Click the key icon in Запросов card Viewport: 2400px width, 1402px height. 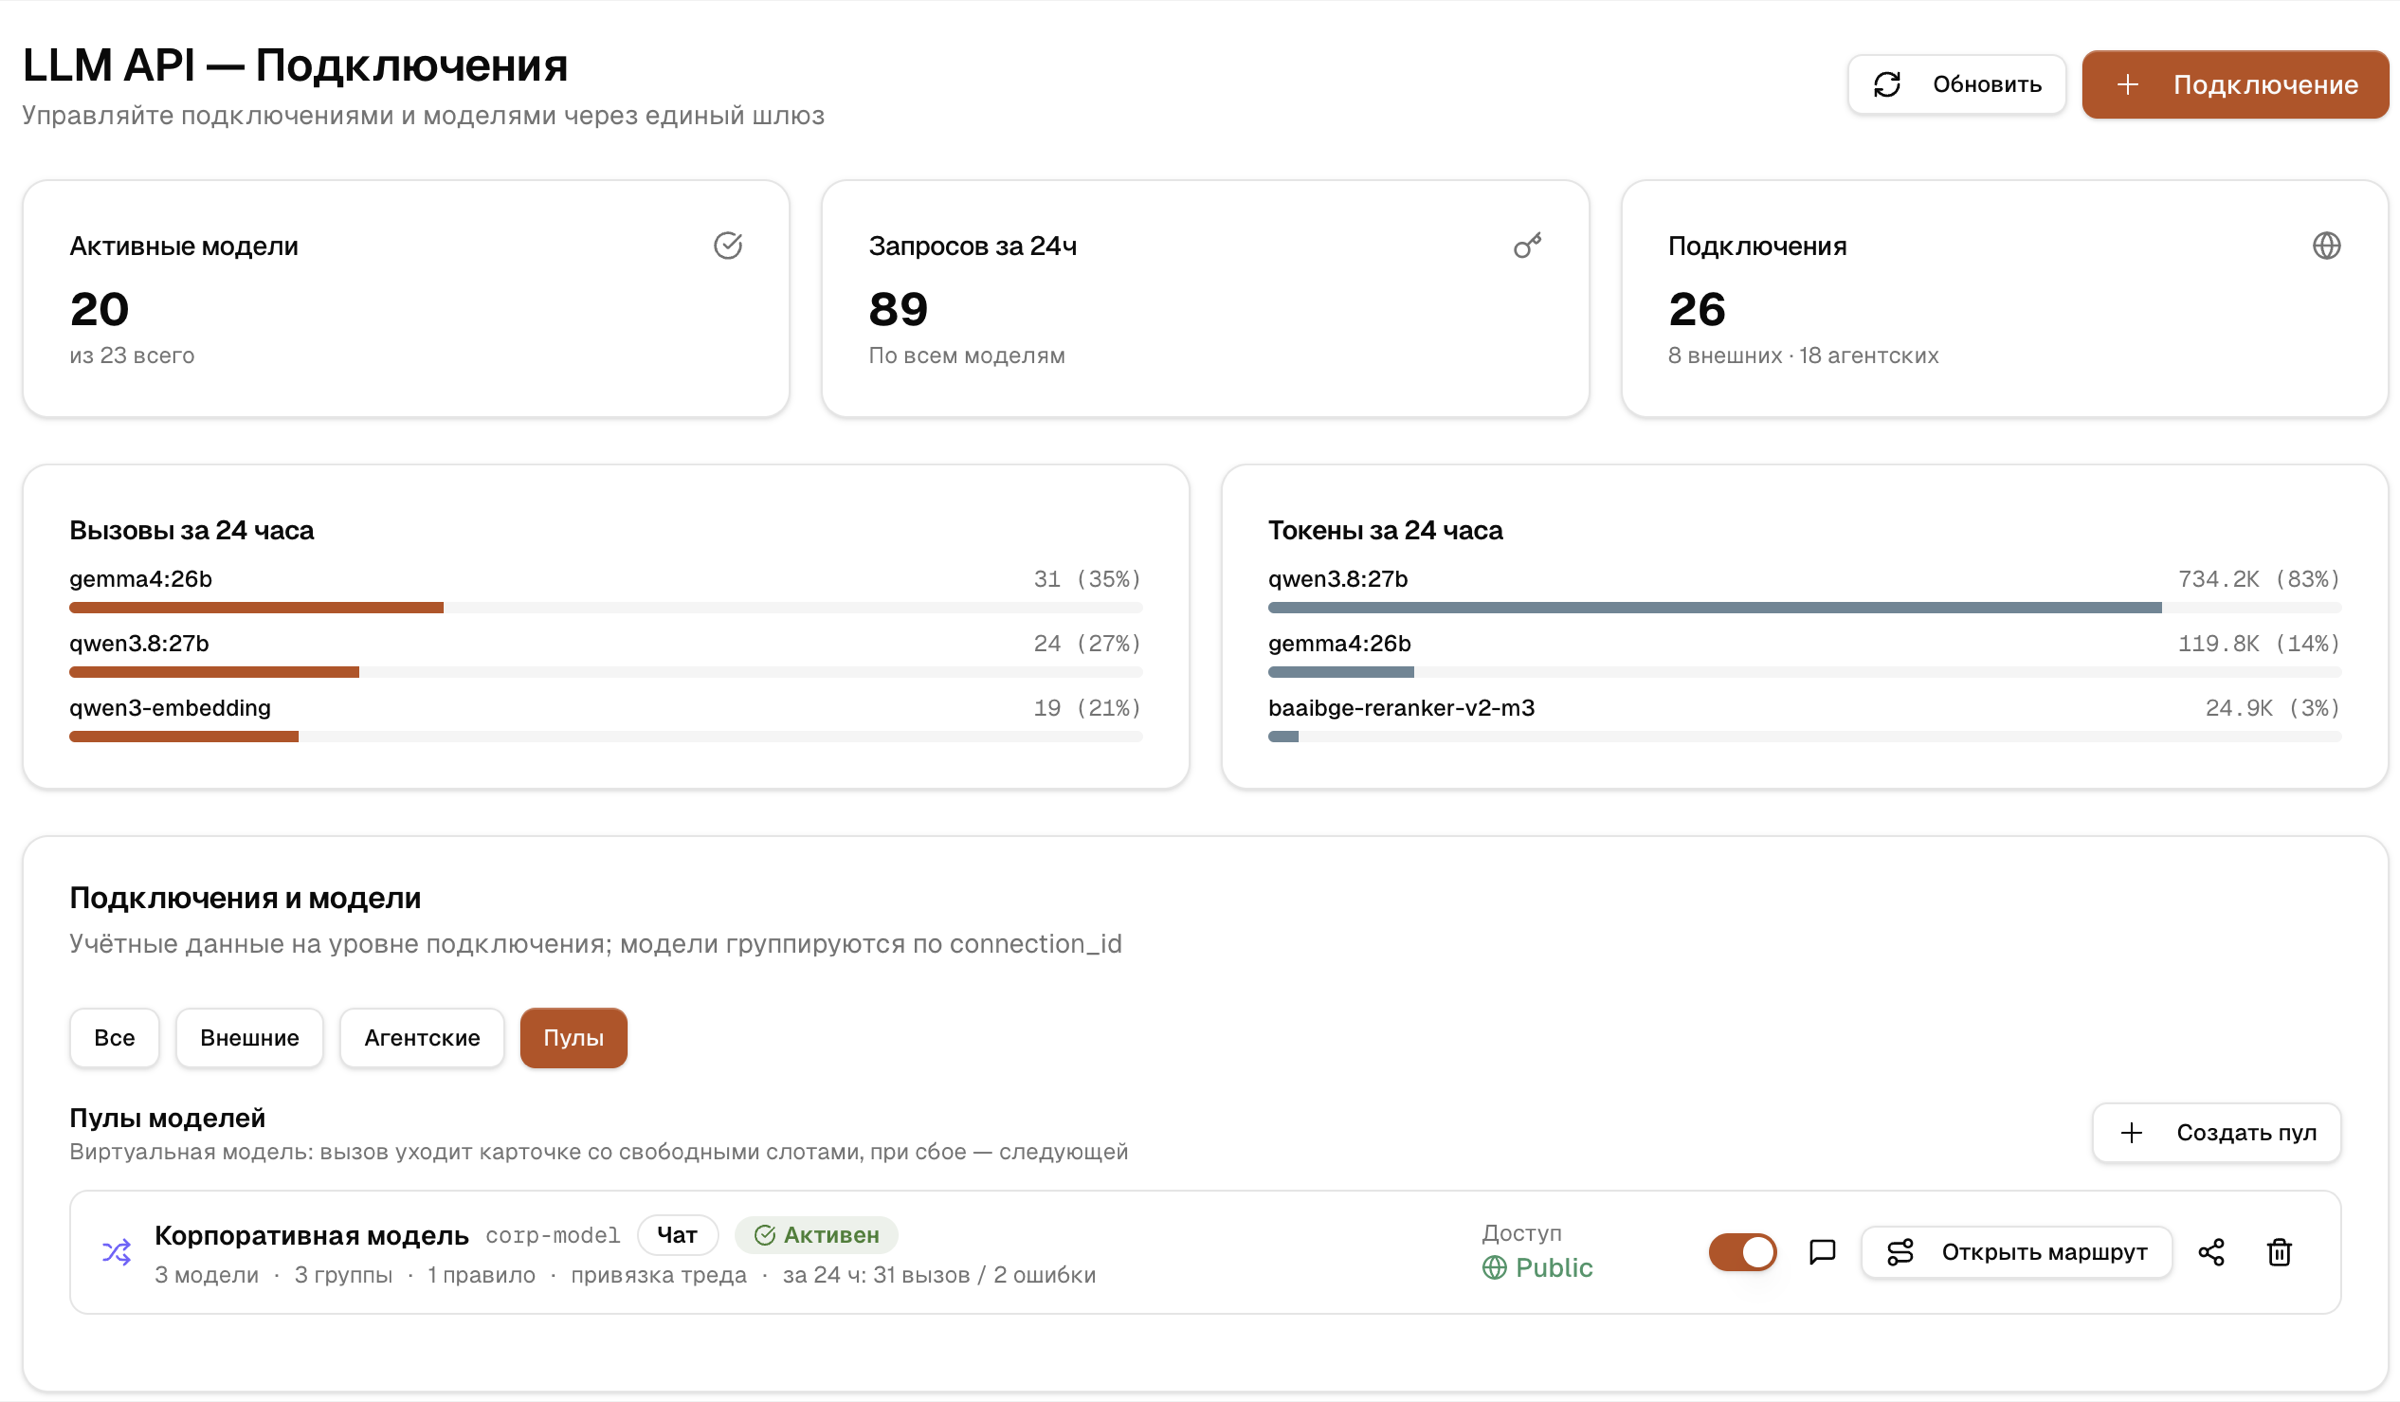tap(1527, 246)
